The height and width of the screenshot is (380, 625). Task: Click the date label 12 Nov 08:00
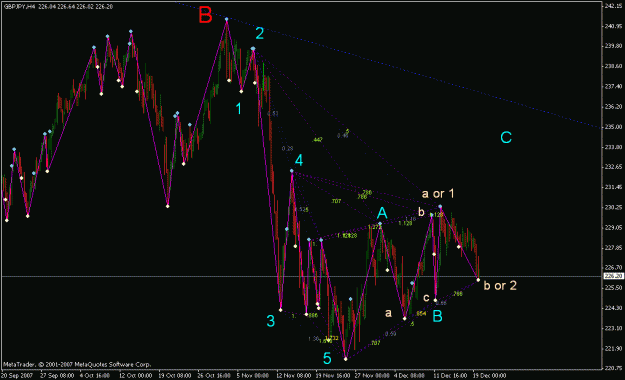(293, 375)
